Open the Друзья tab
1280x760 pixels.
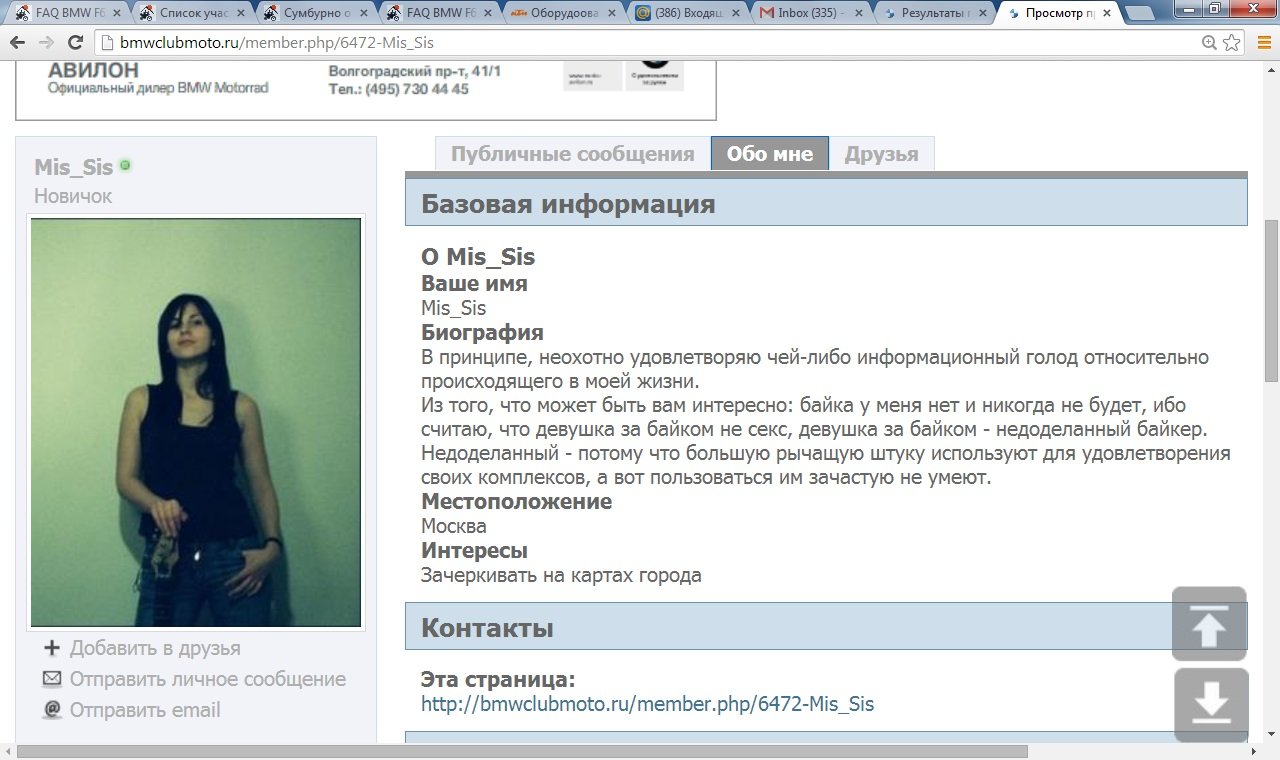[881, 154]
